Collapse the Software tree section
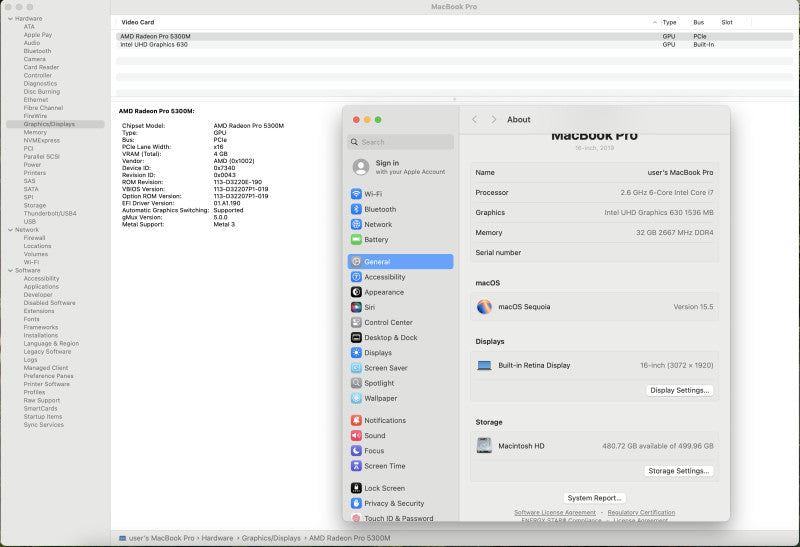 (10, 270)
